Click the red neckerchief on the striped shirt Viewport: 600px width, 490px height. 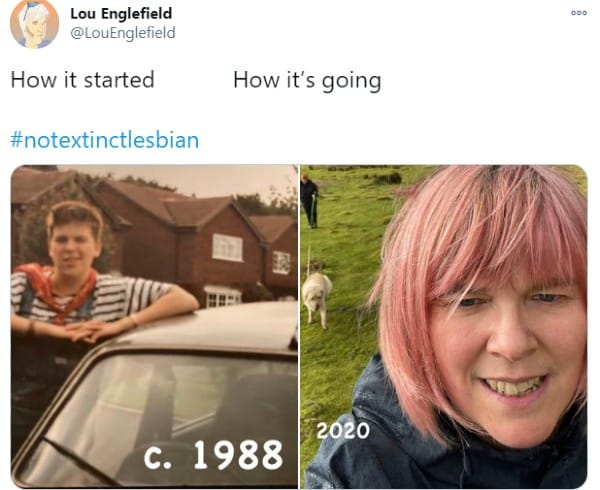(57, 291)
